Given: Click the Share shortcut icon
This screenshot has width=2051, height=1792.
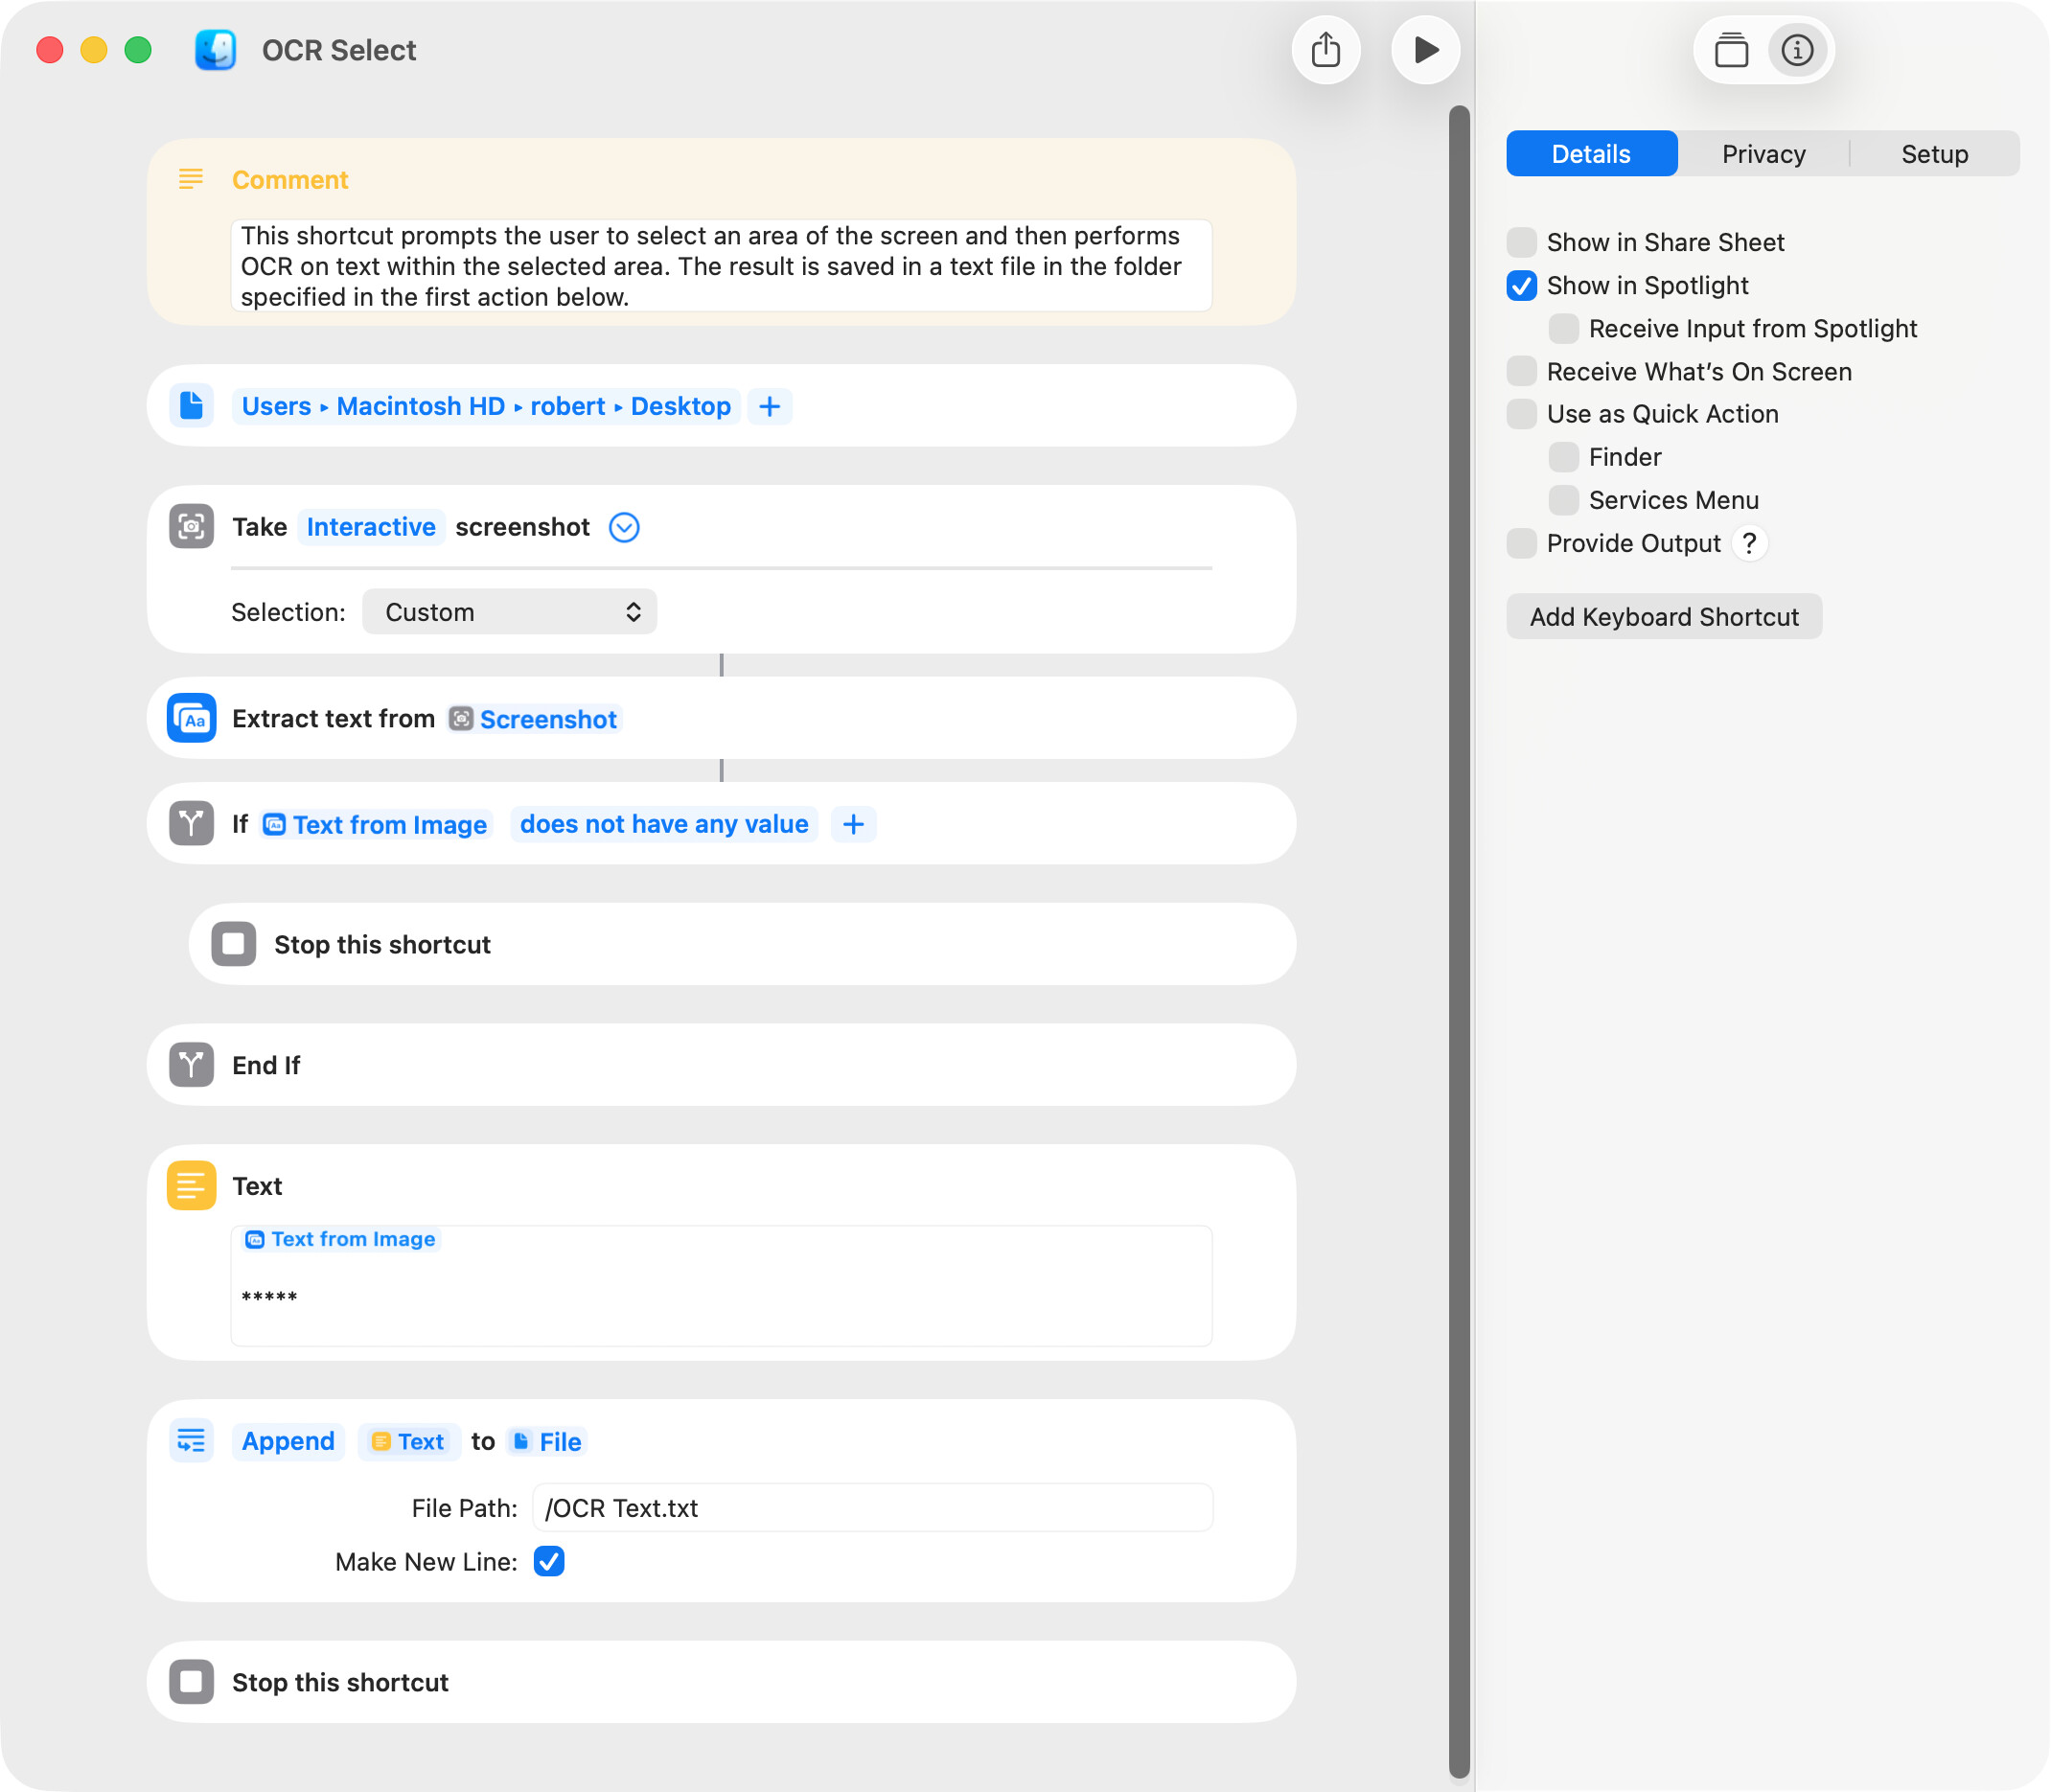Looking at the screenshot, I should (1326, 50).
